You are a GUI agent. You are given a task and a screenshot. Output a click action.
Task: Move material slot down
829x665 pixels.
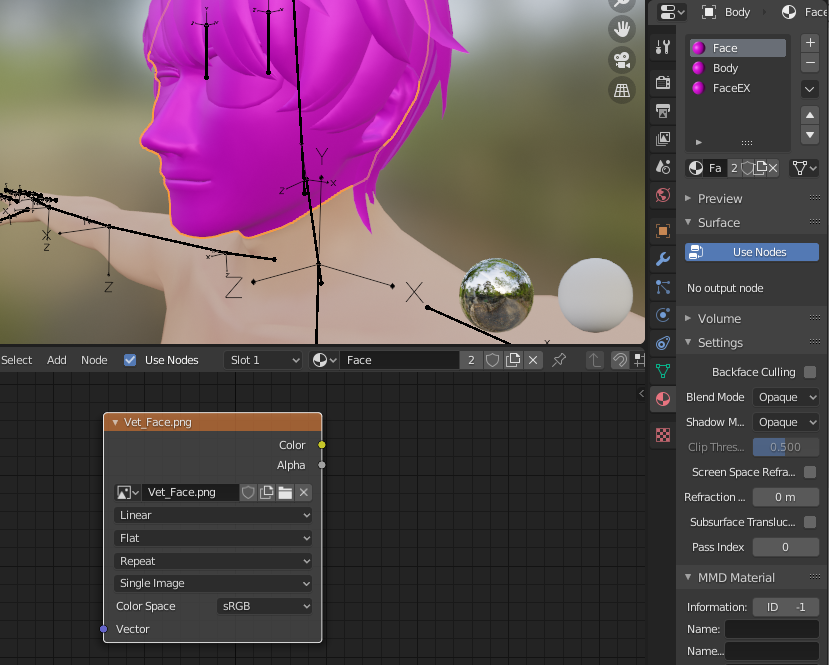tap(809, 134)
